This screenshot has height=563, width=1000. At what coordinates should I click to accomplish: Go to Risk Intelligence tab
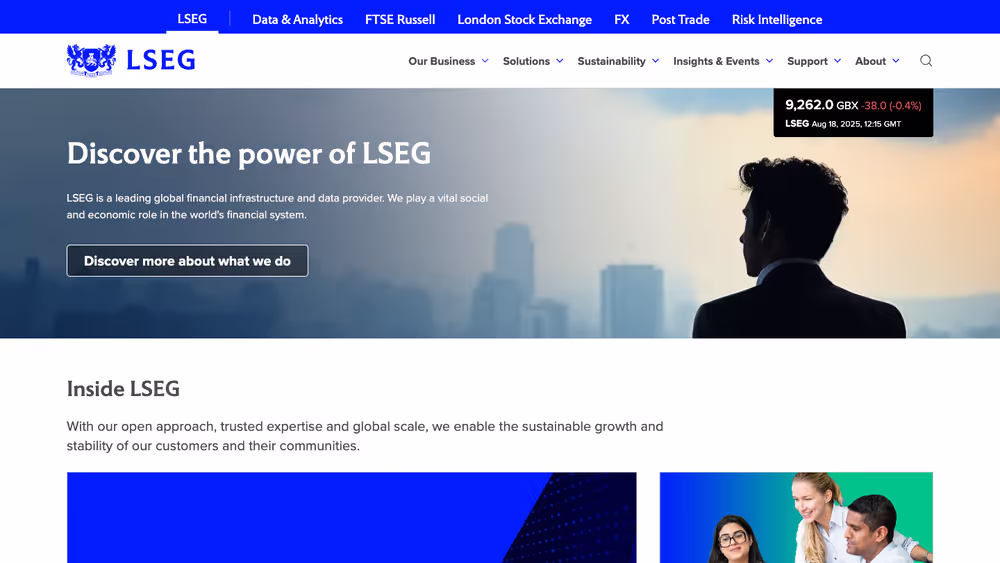(777, 20)
